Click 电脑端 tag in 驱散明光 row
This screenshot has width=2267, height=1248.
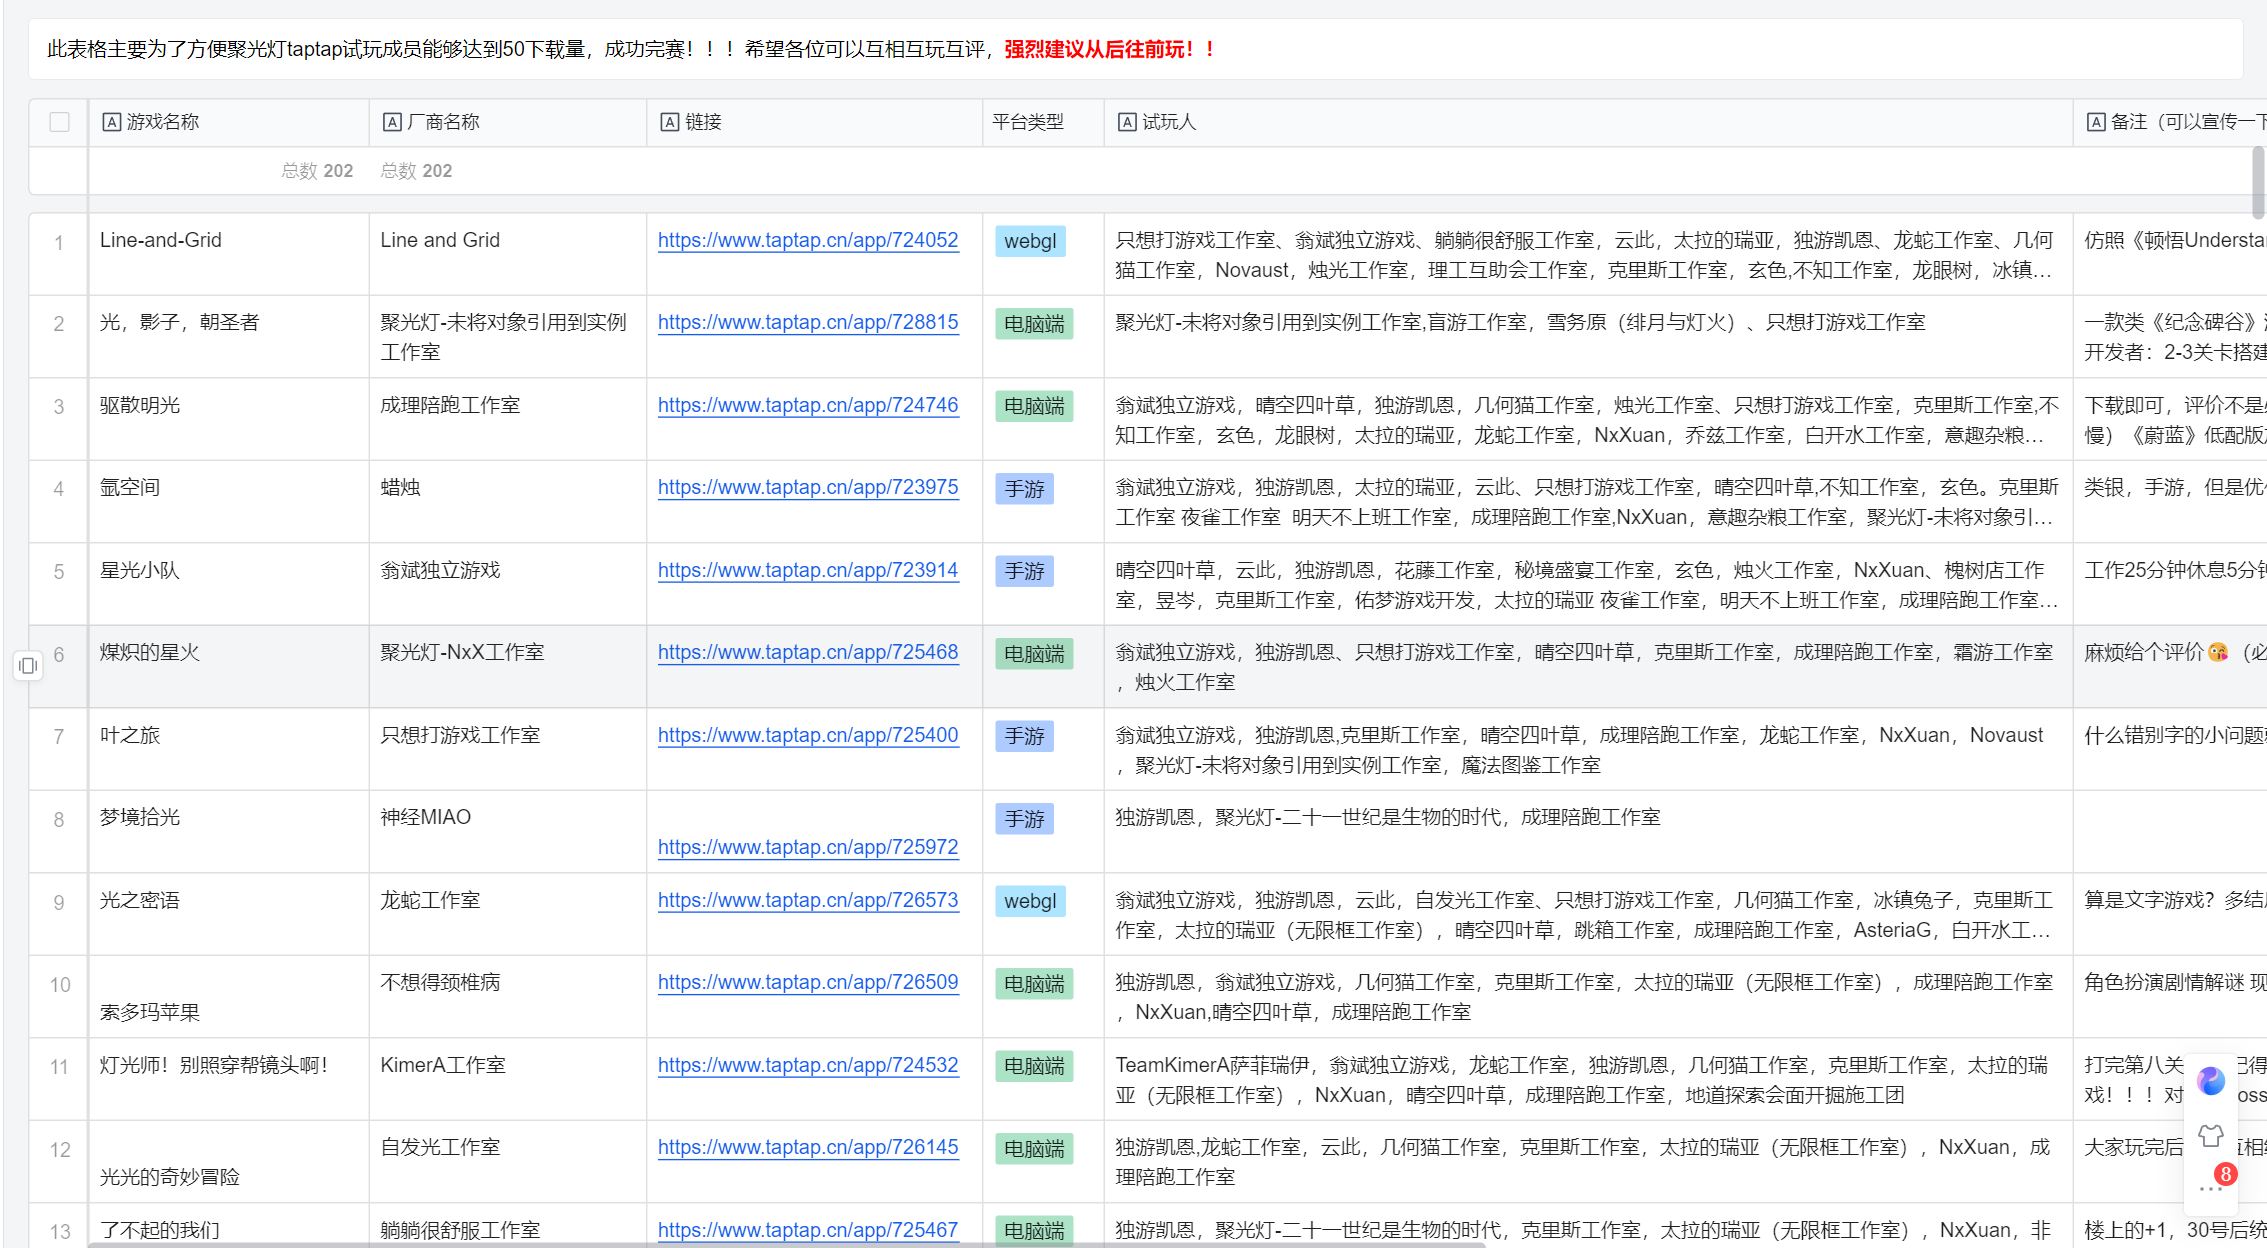[1034, 406]
